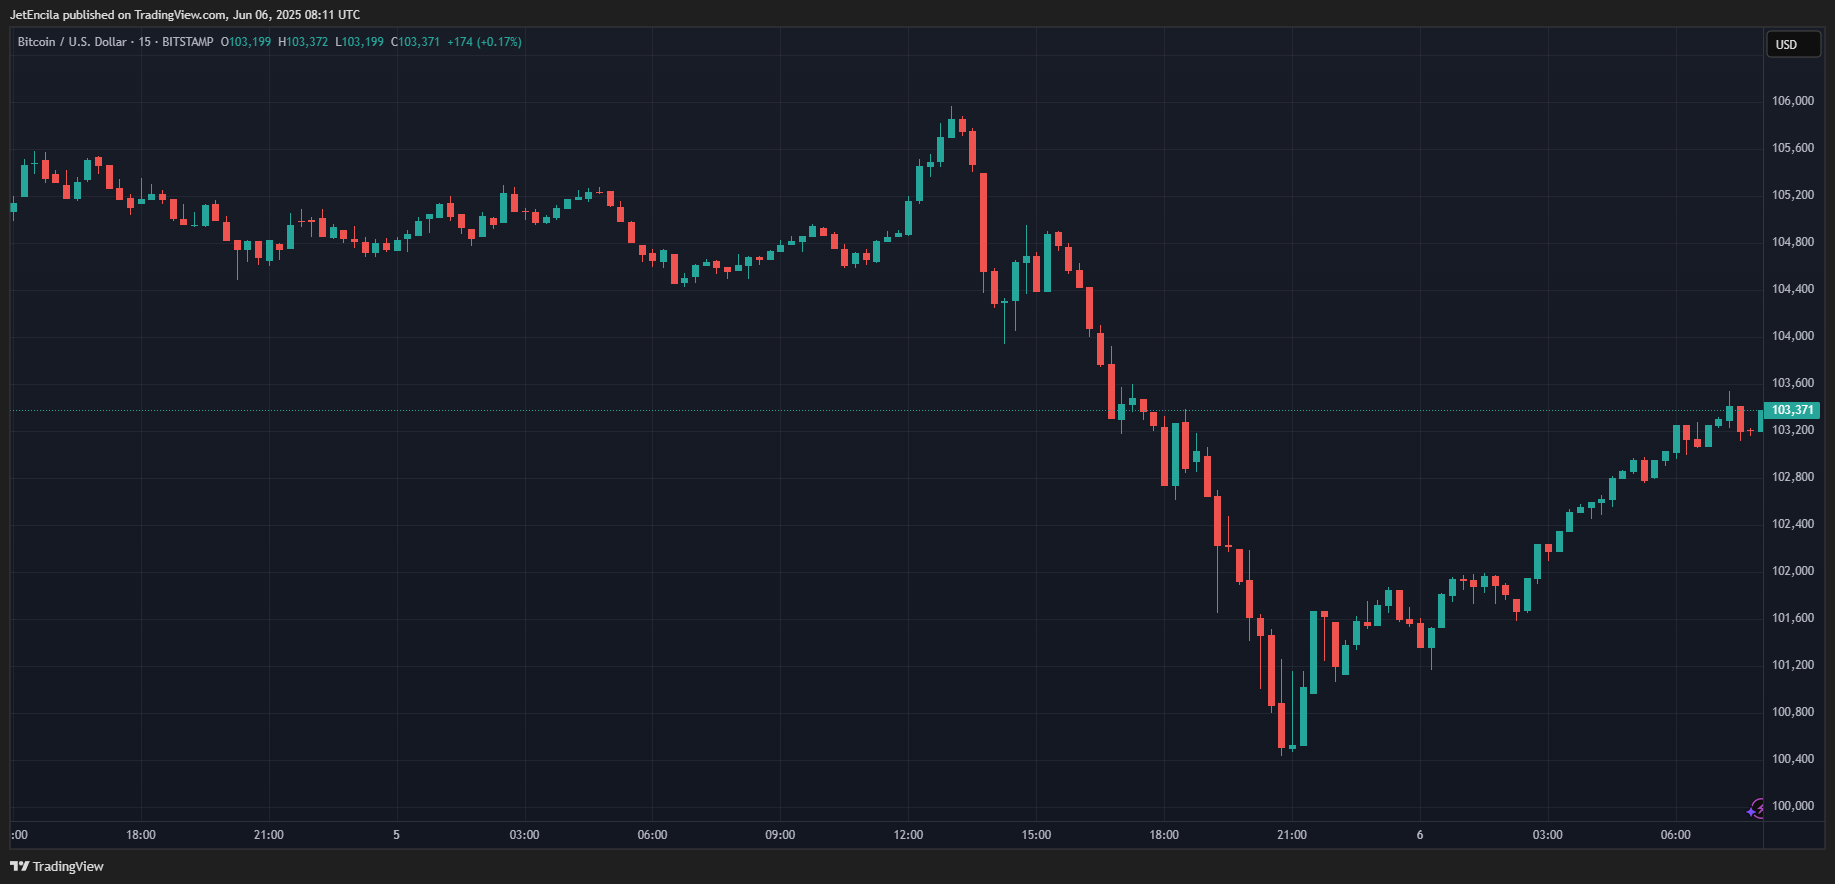This screenshot has width=1835, height=884.
Task: Click the closing price value C103,371
Action: [415, 42]
